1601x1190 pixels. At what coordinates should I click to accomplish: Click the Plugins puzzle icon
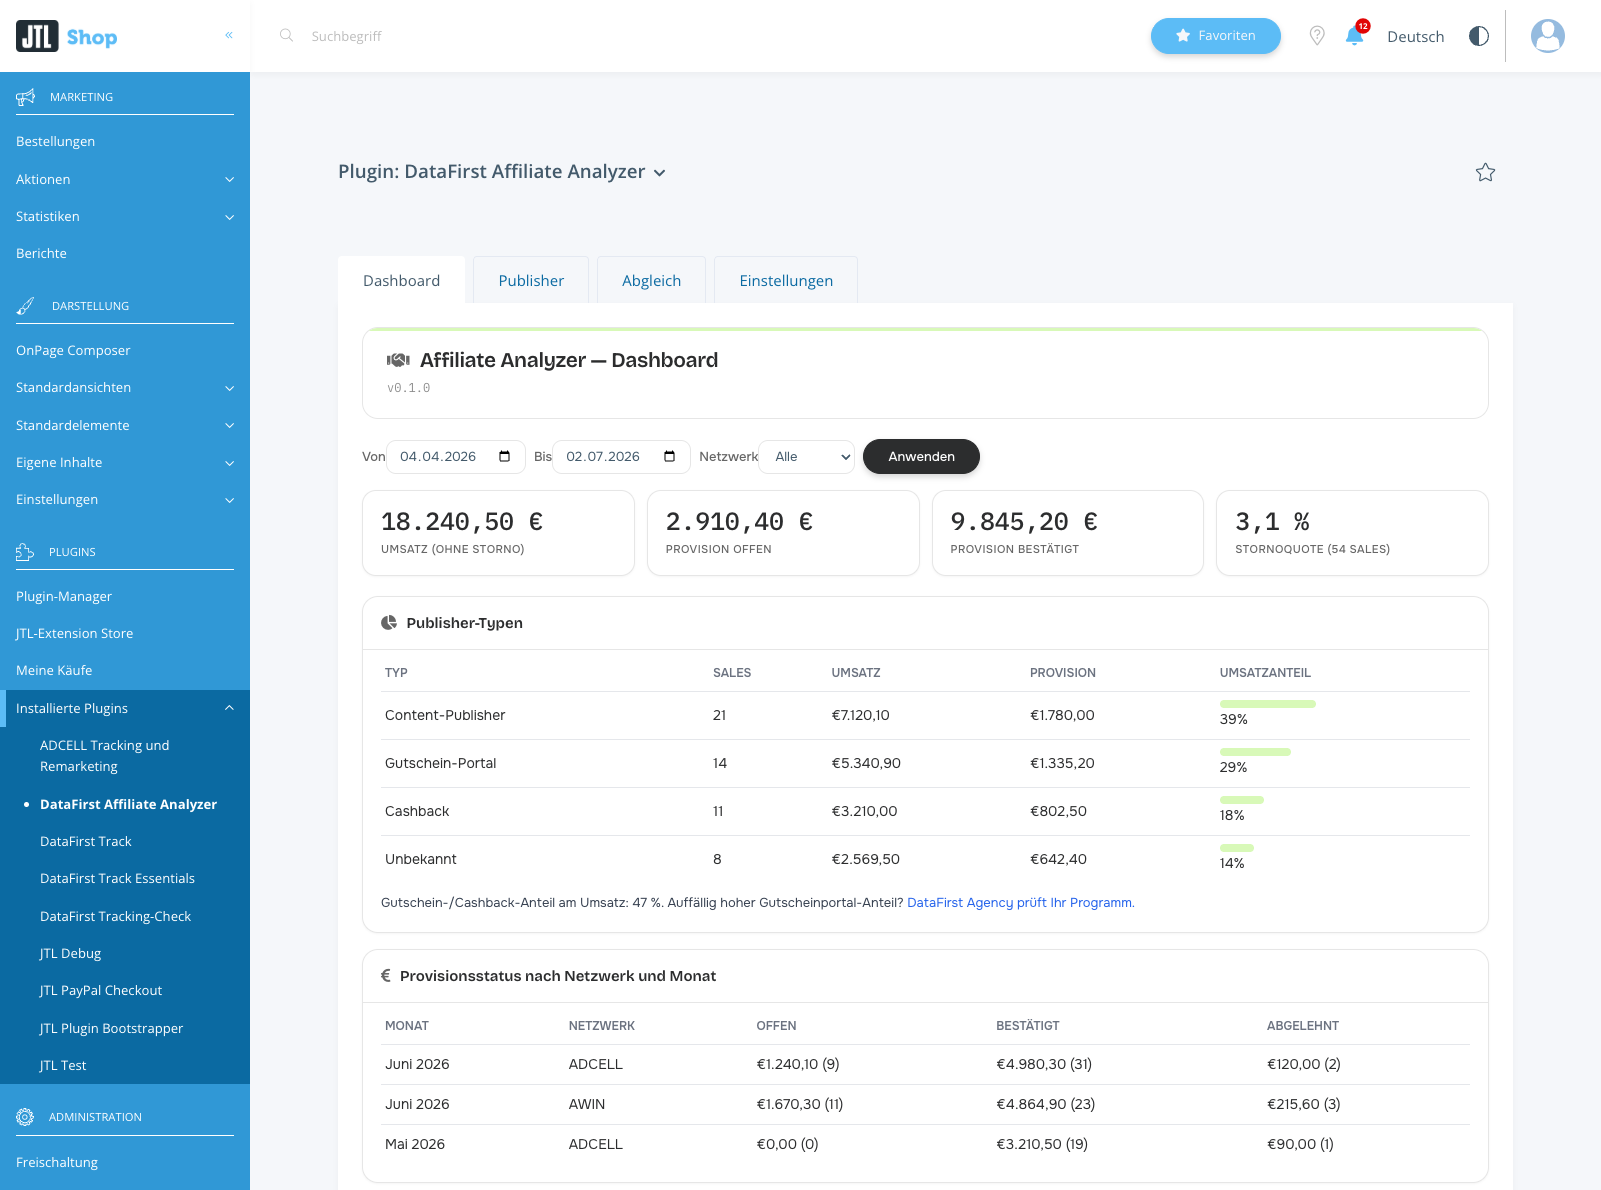click(25, 552)
